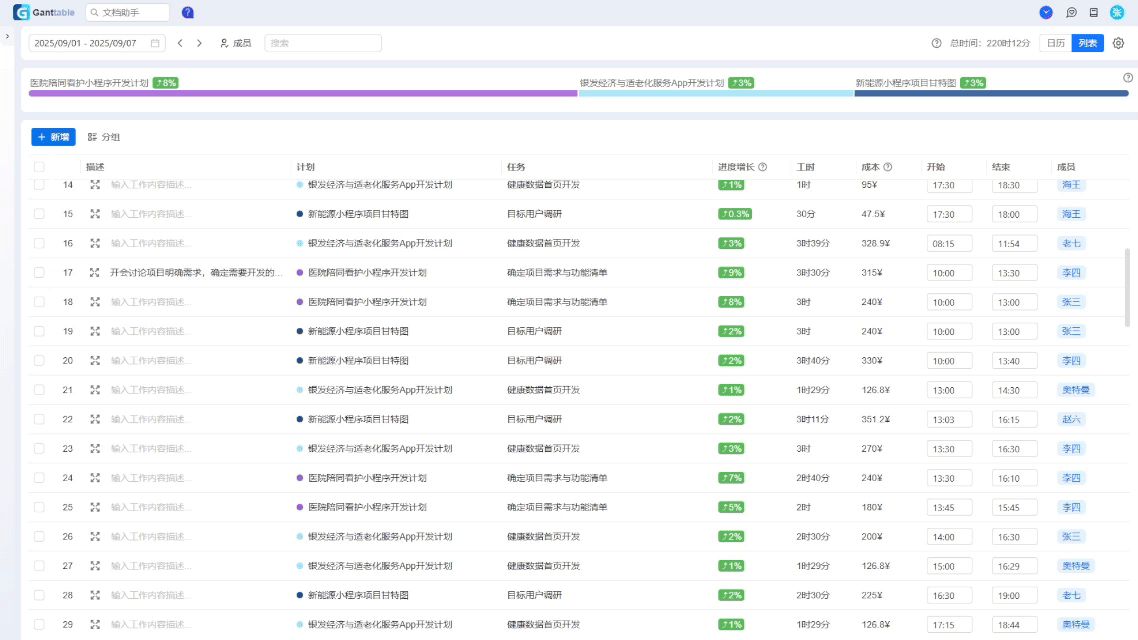Click the 任务 column header
This screenshot has height=640, width=1138.
point(516,167)
